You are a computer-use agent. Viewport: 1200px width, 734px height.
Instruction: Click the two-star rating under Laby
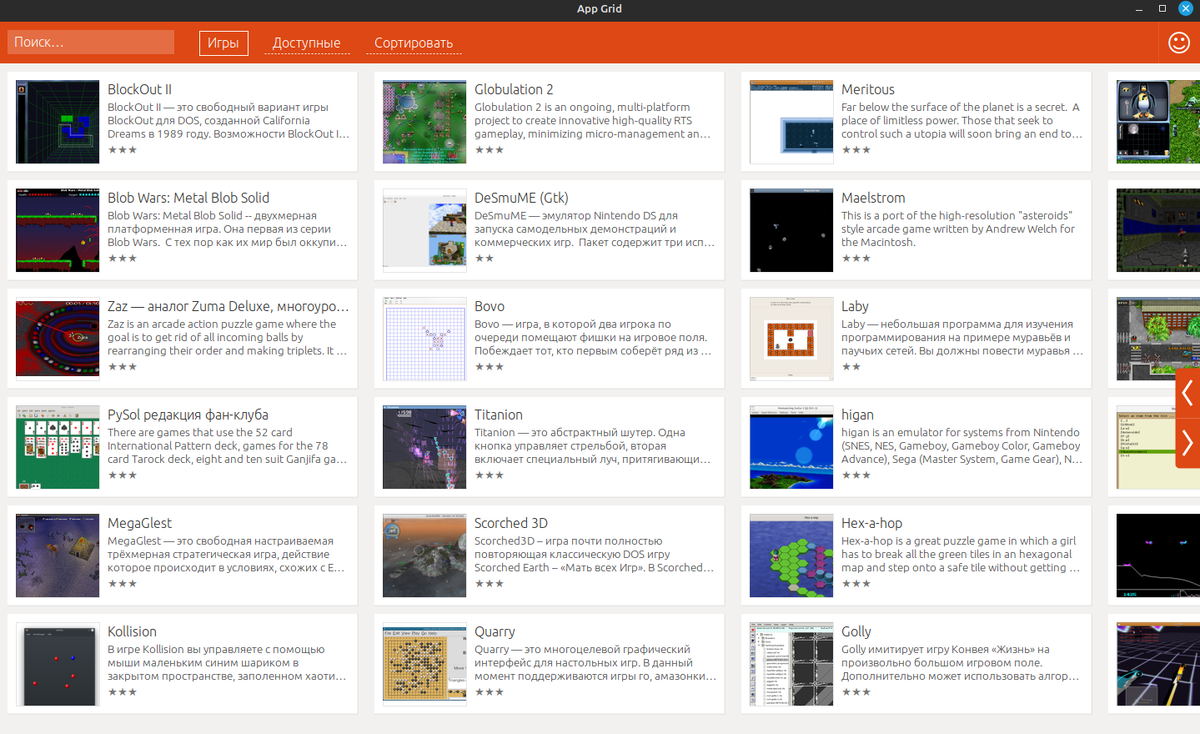[x=851, y=367]
